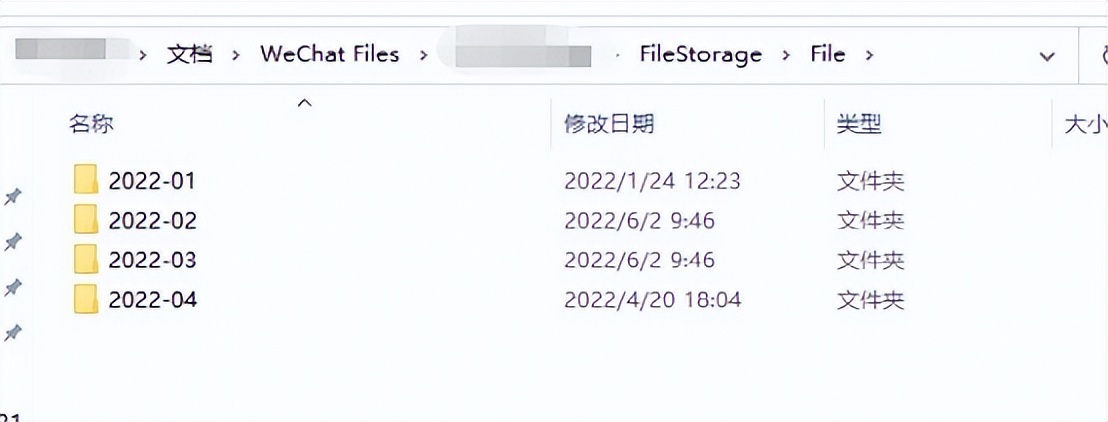Image resolution: width=1108 pixels, height=422 pixels.
Task: Click the File breadcrumb segment
Action: [827, 54]
